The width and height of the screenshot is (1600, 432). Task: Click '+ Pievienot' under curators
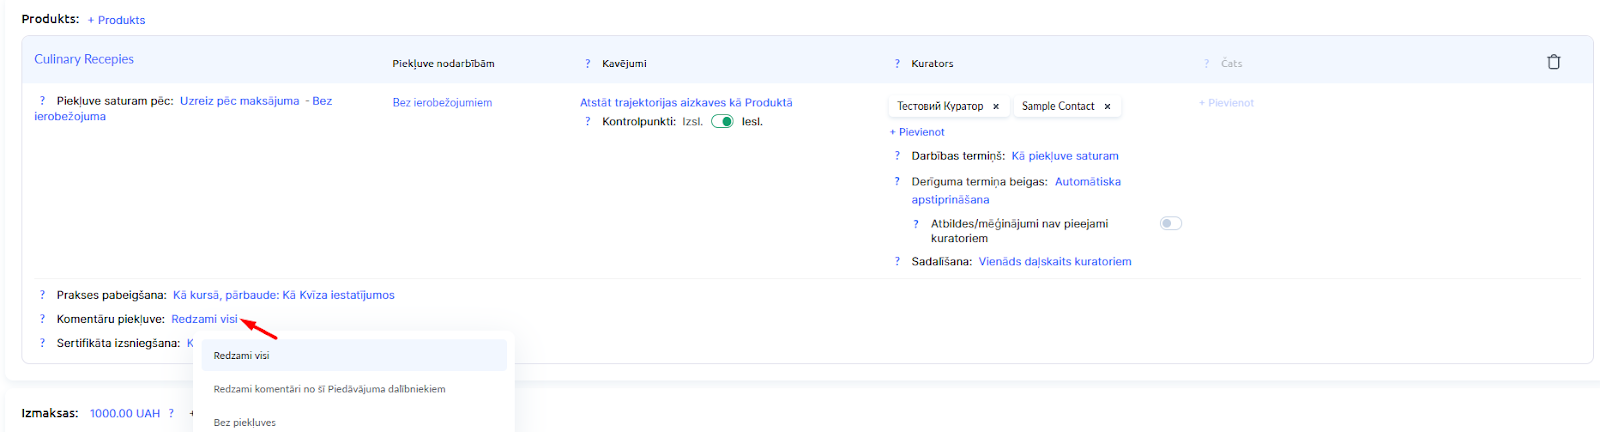point(917,132)
